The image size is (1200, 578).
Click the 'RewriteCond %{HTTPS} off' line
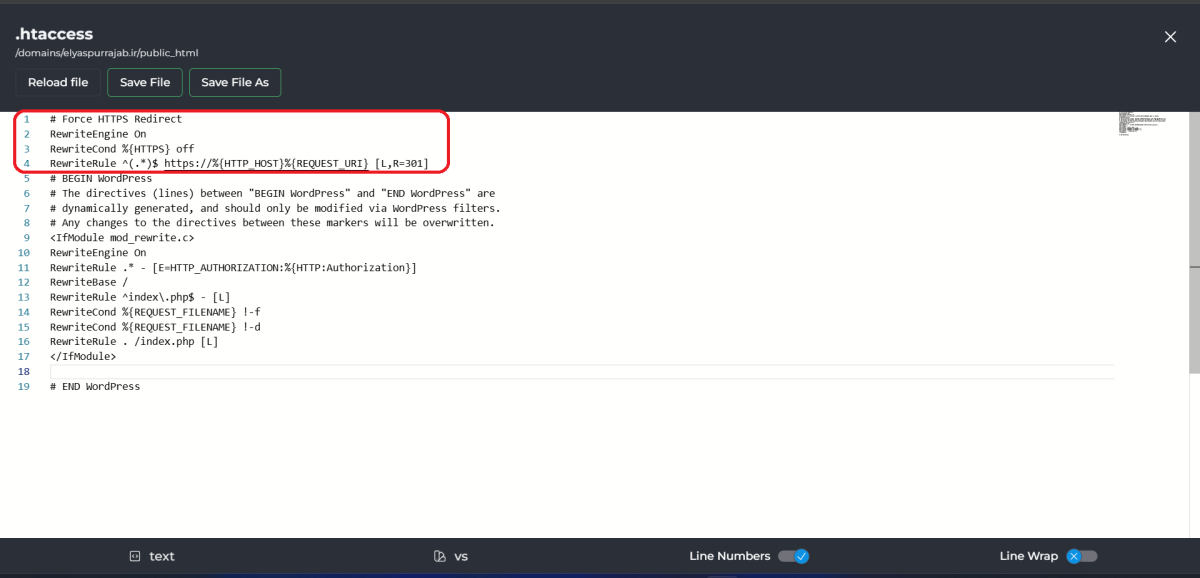122,149
